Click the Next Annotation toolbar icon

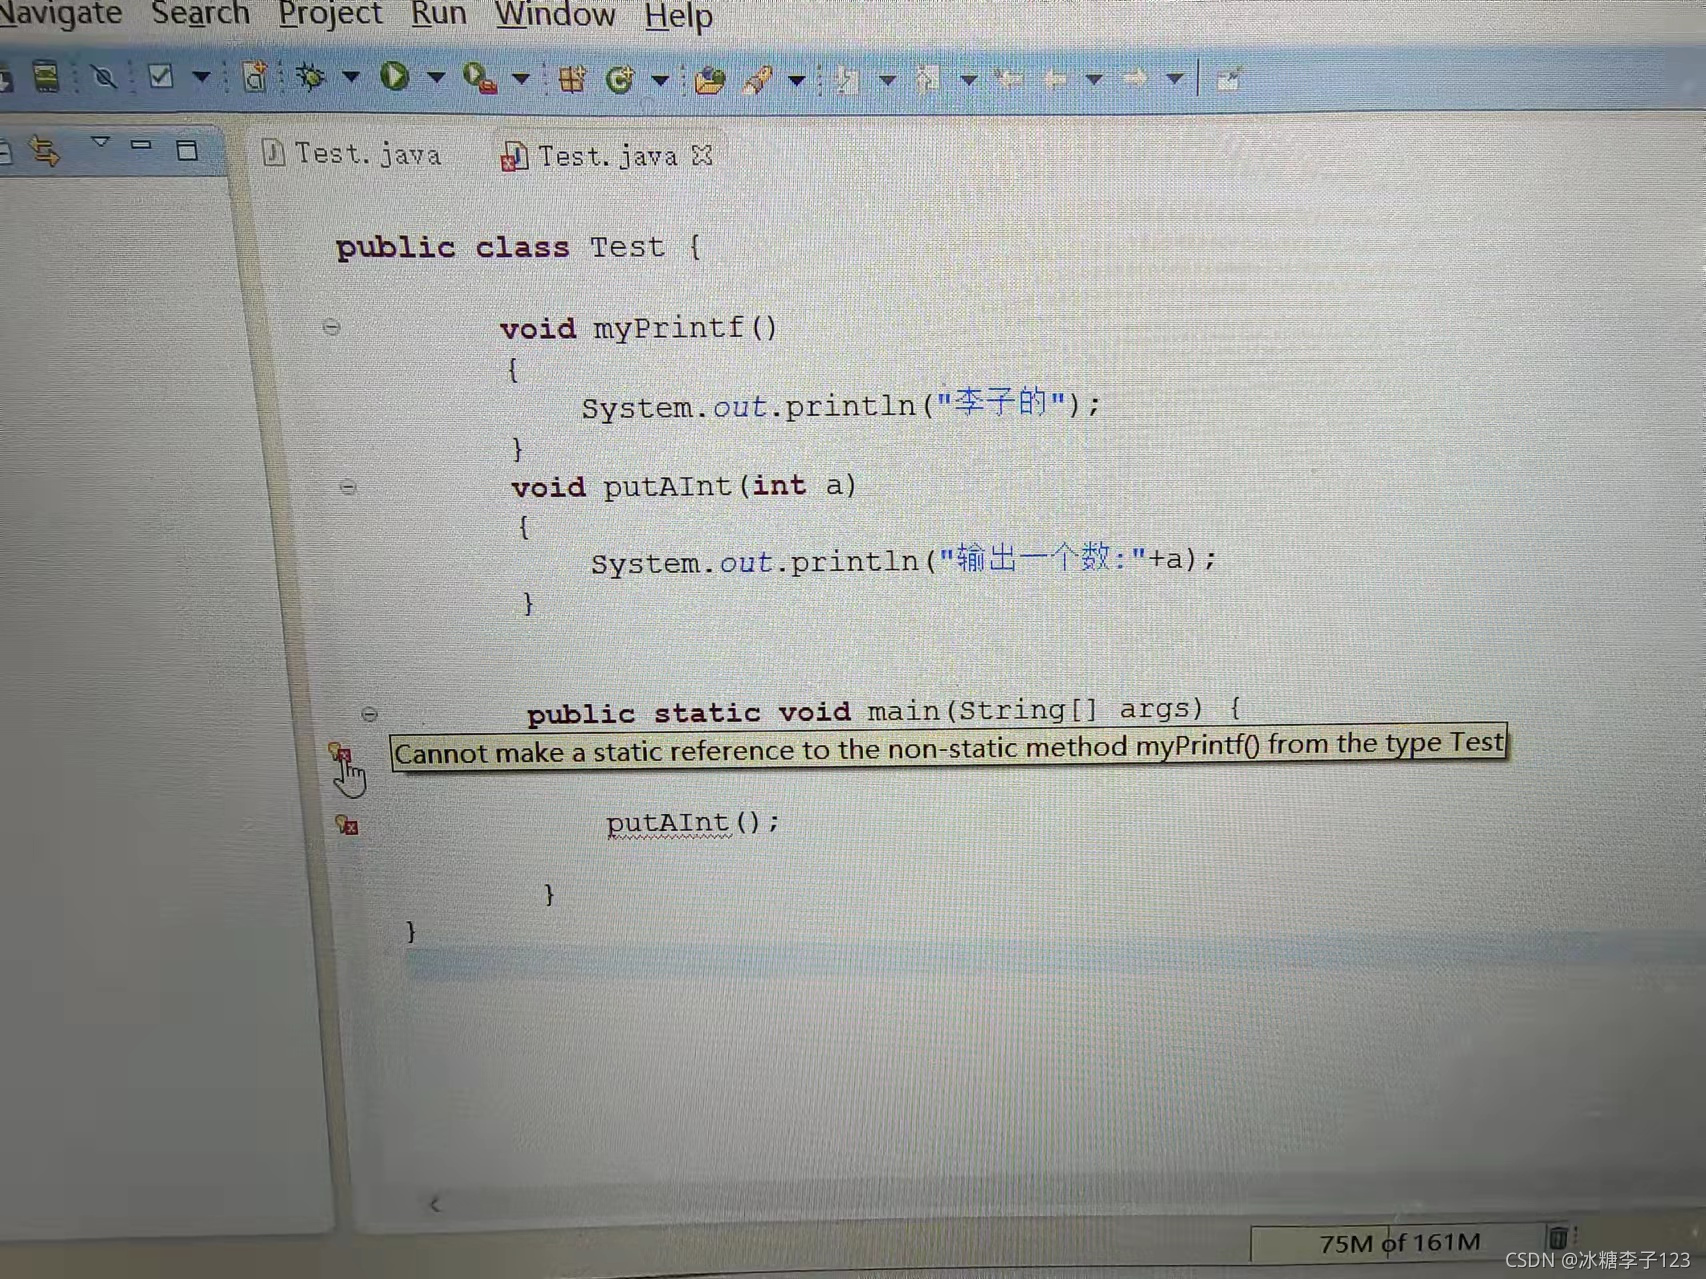click(x=846, y=79)
